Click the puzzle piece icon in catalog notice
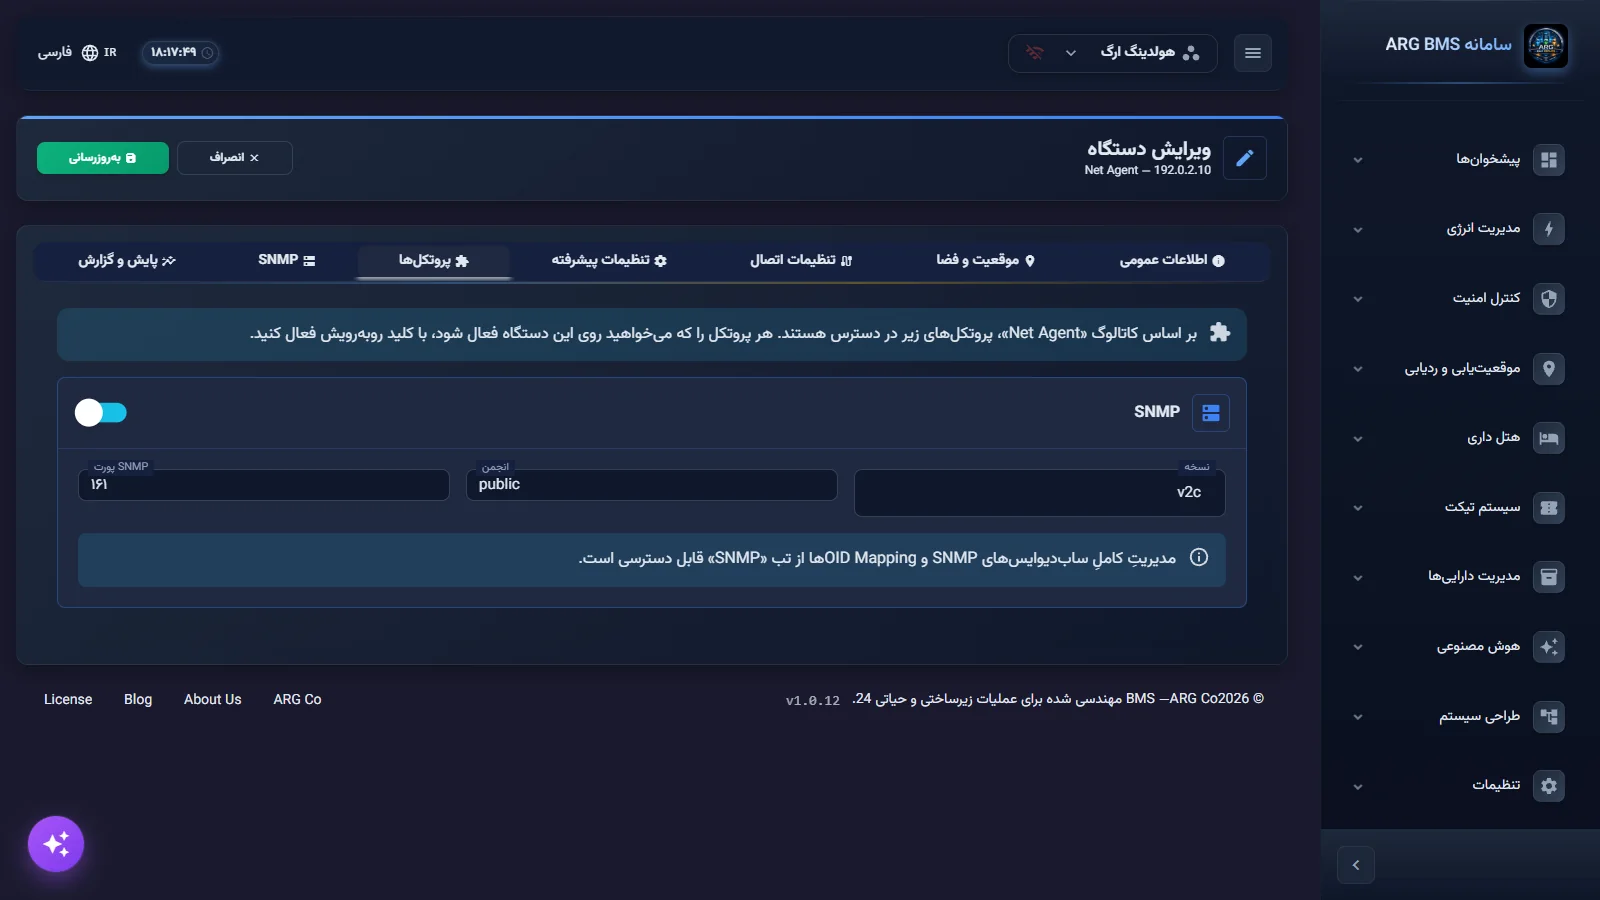The height and width of the screenshot is (900, 1600). pos(1220,333)
